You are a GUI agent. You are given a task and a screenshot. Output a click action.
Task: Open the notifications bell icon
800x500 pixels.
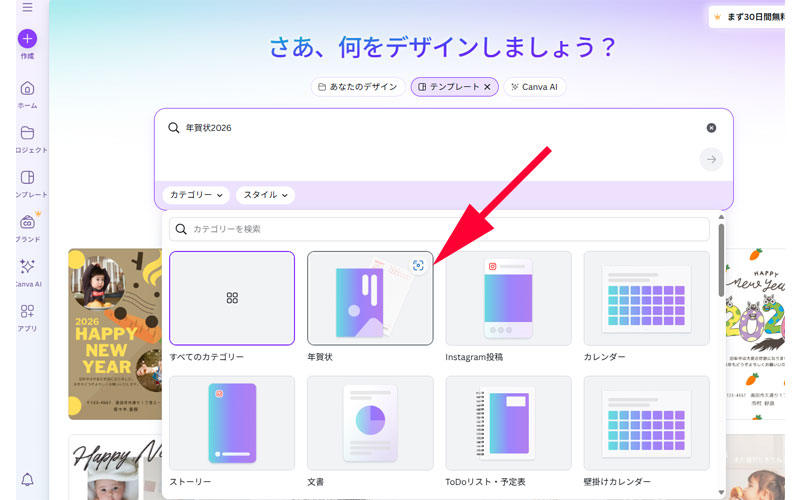27,480
